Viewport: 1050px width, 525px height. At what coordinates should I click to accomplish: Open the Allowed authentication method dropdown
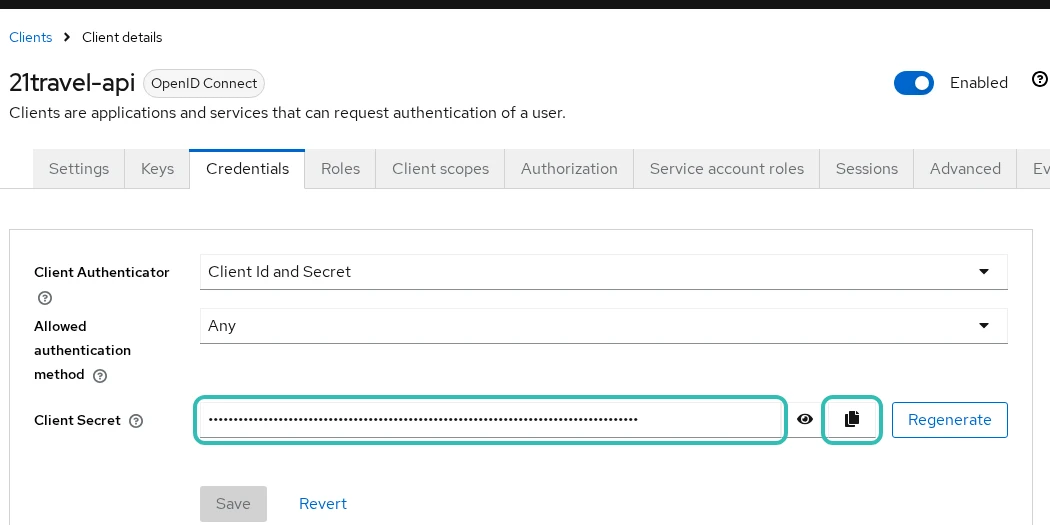(603, 326)
